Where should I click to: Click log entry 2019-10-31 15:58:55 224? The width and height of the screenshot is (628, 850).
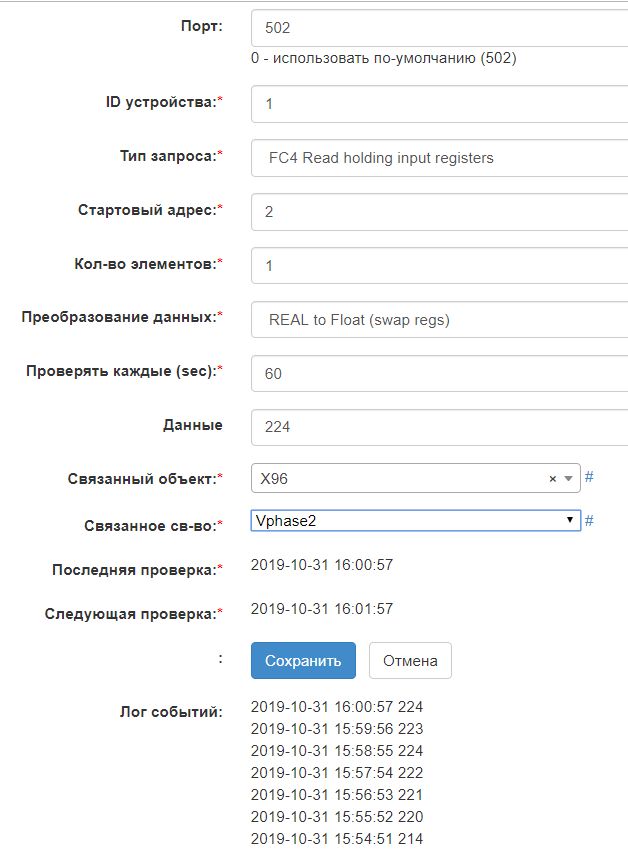[337, 751]
